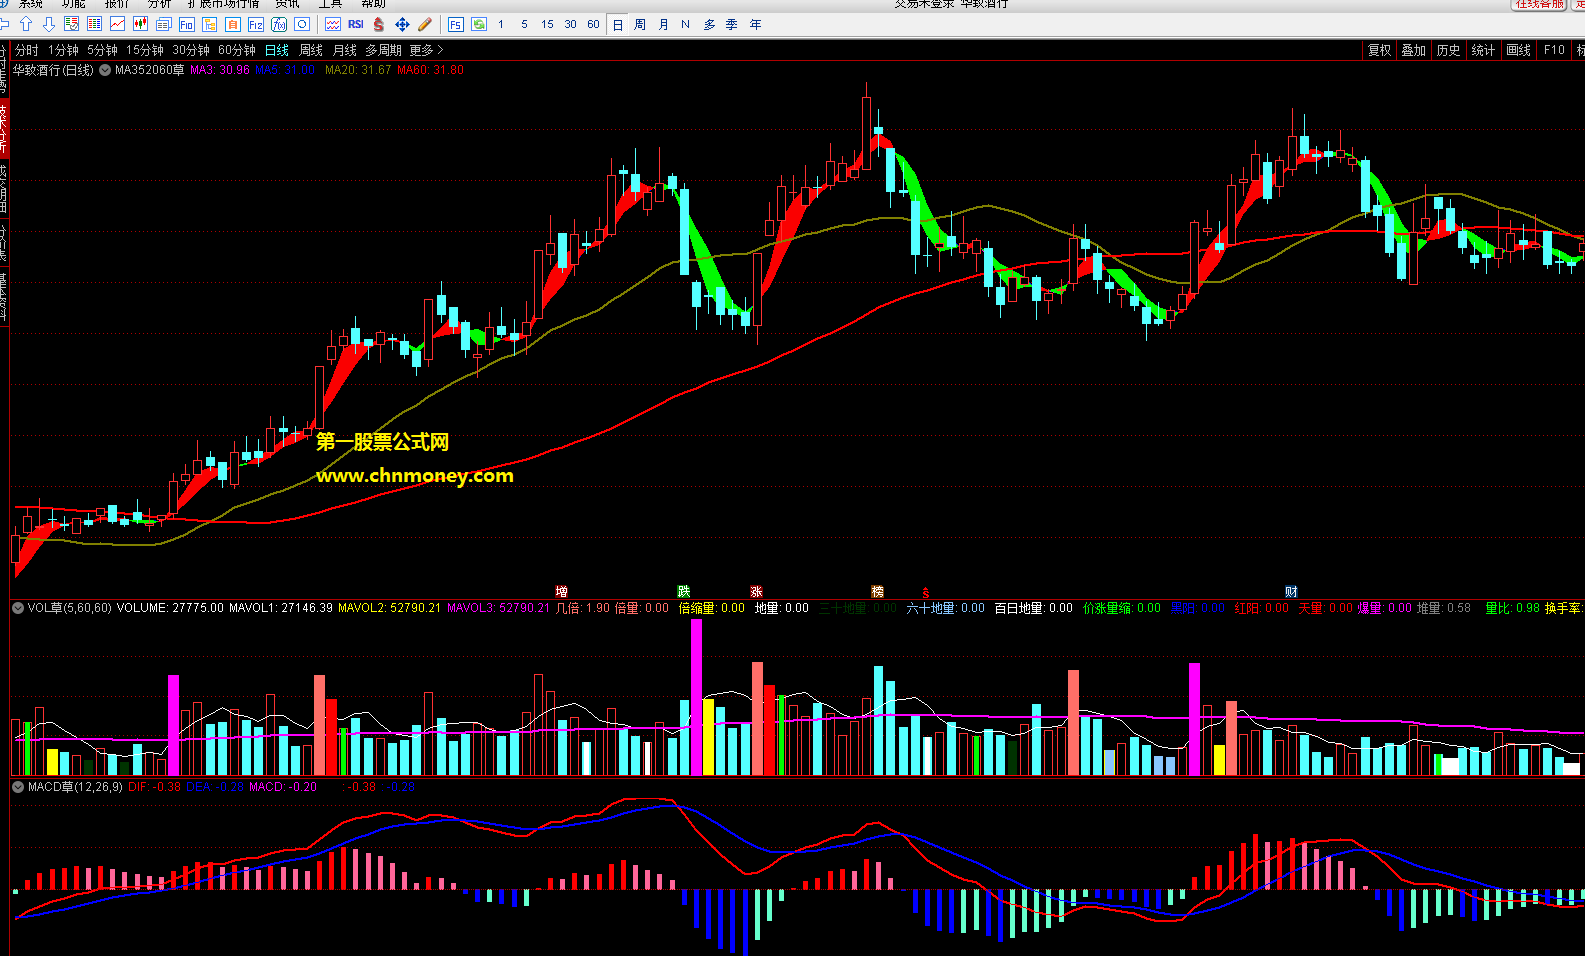Viewport: 1585px width, 956px height.
Task: Click the red dollar sign icon
Action: click(x=379, y=24)
